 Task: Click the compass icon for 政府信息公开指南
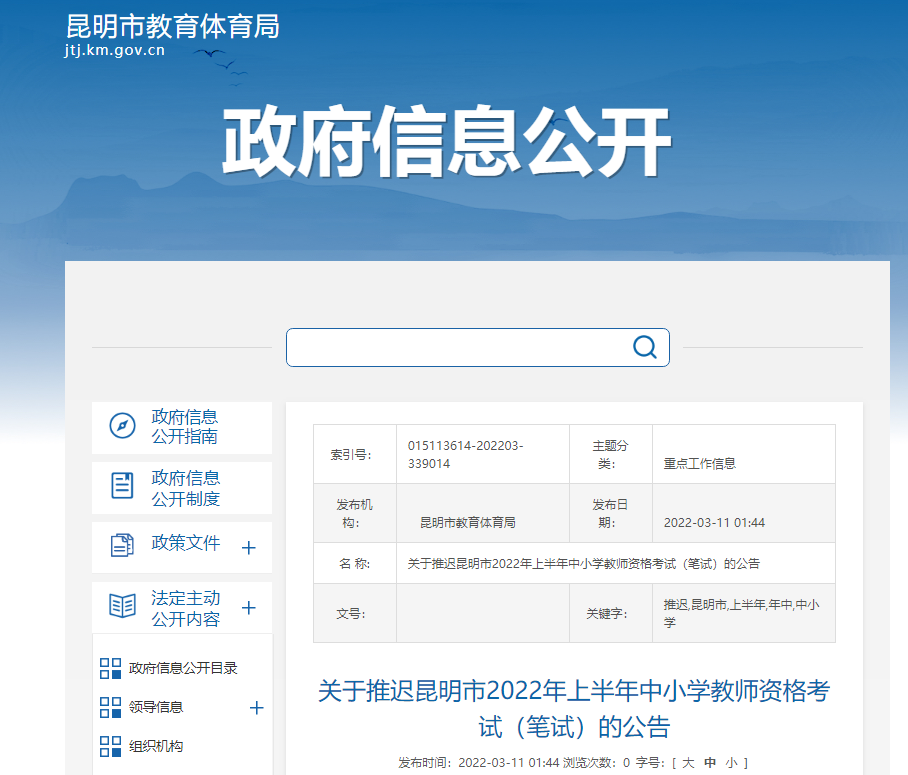click(x=122, y=426)
